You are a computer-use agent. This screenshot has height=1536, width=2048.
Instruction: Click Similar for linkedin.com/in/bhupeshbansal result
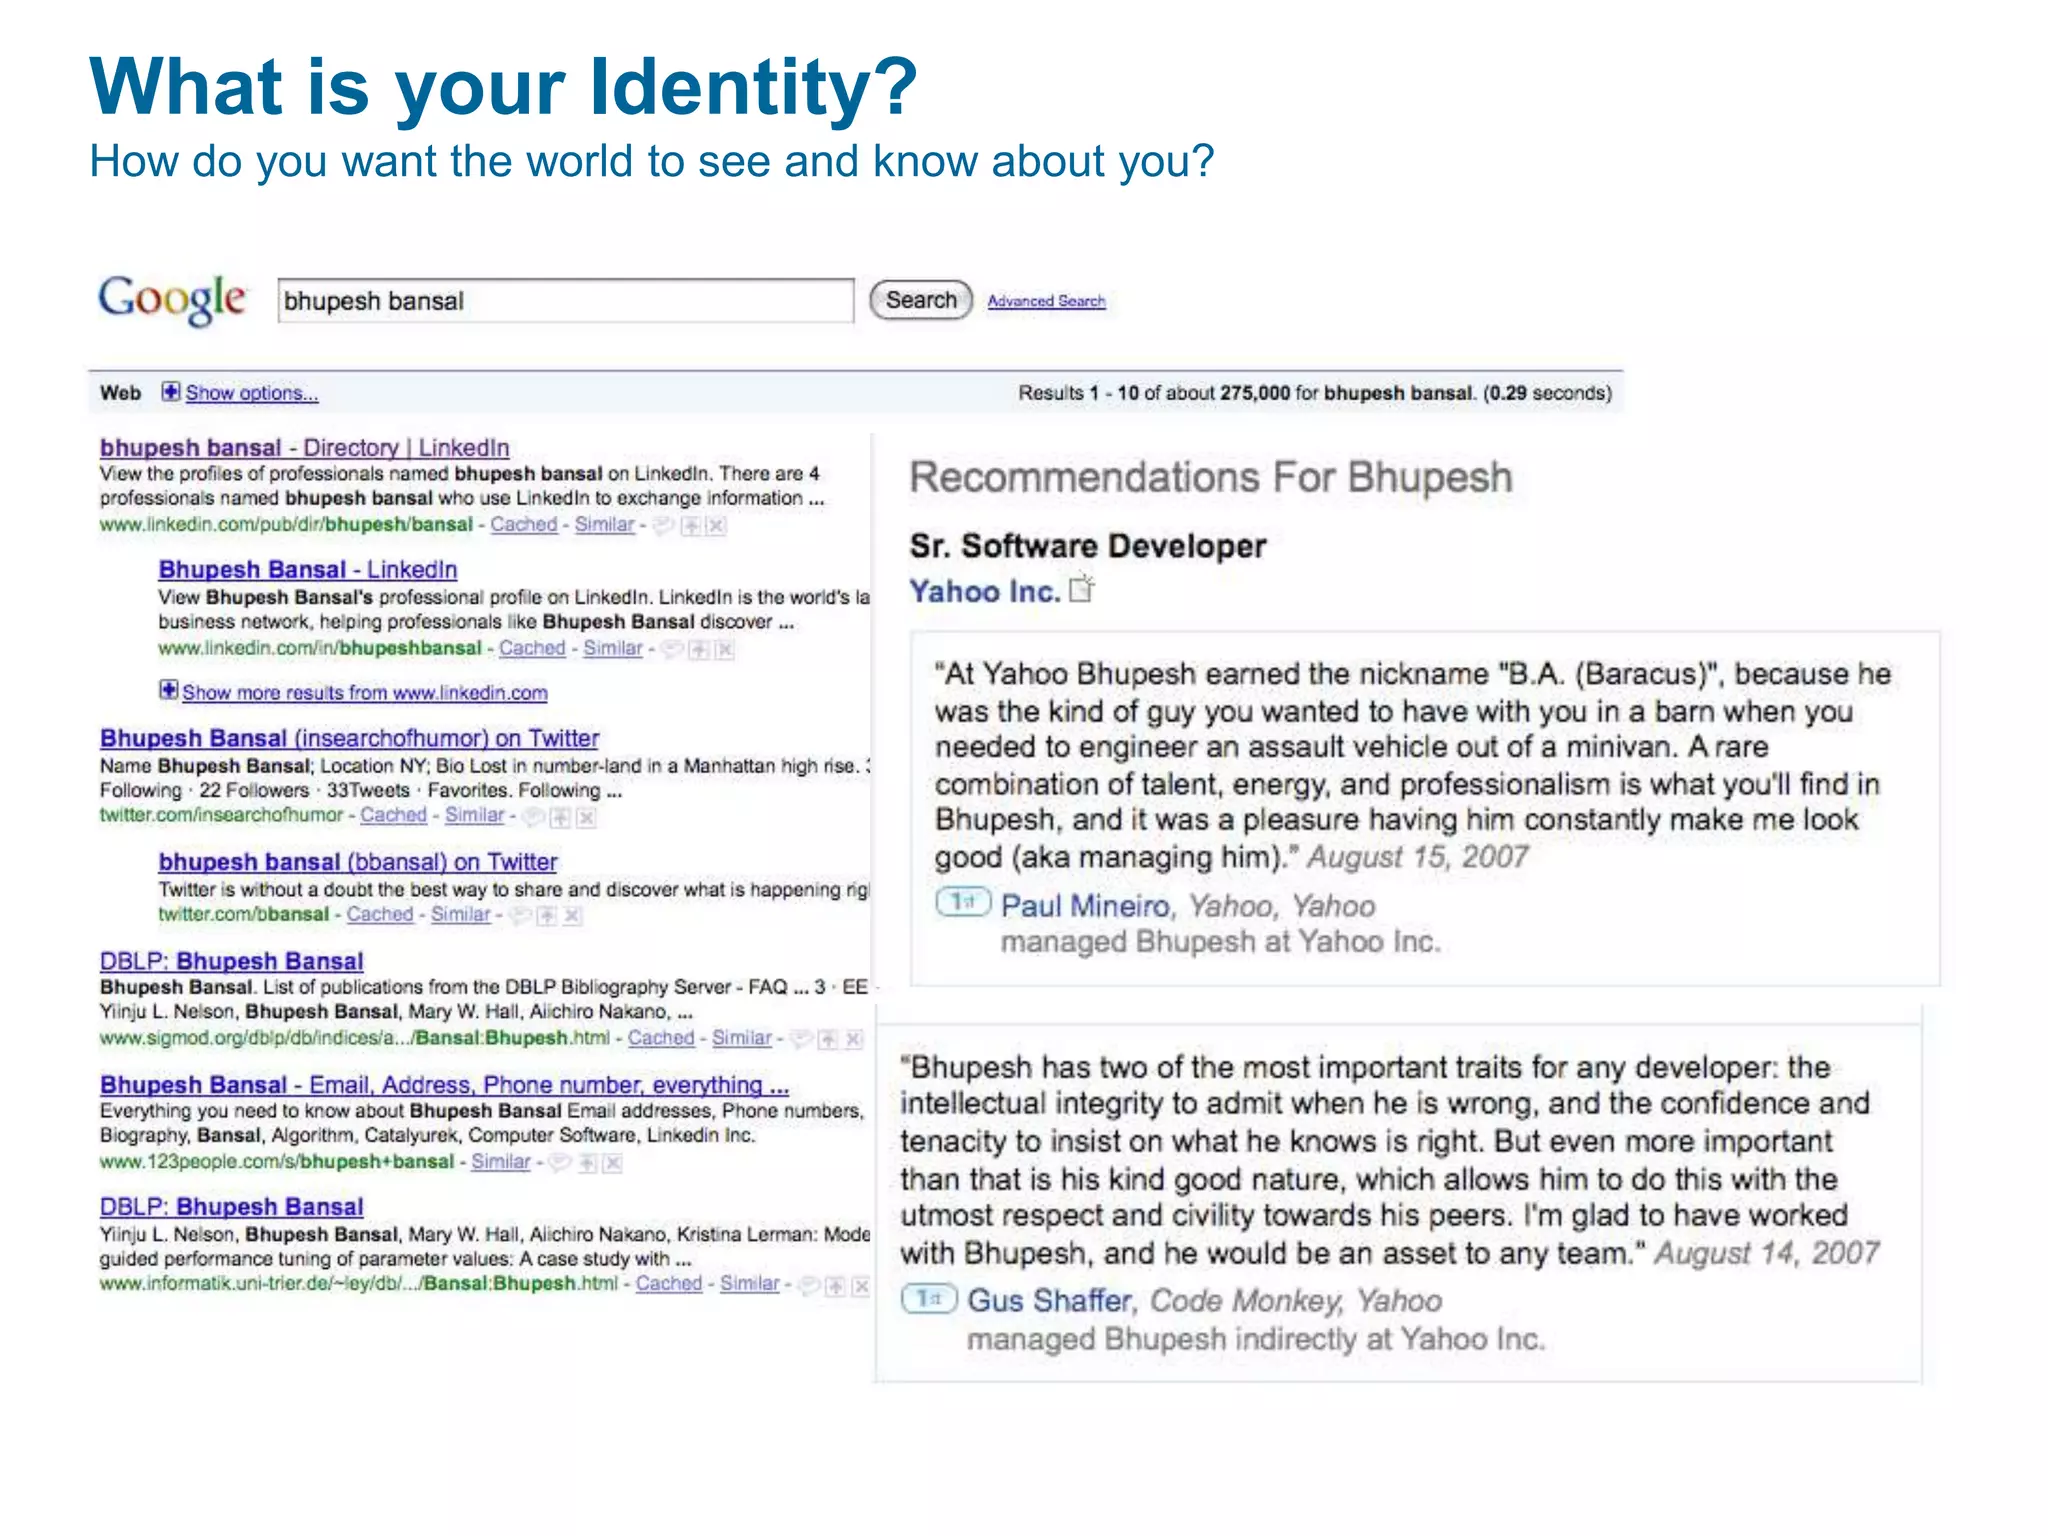613,648
